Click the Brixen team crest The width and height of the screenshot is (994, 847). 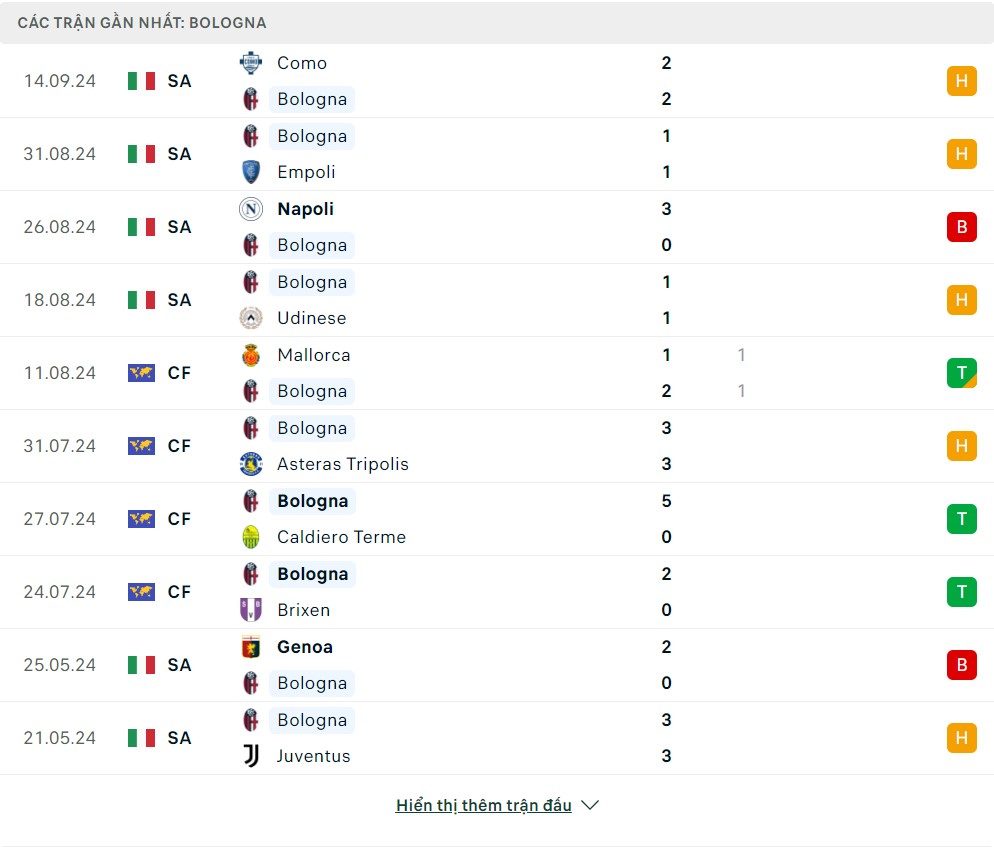tap(251, 610)
